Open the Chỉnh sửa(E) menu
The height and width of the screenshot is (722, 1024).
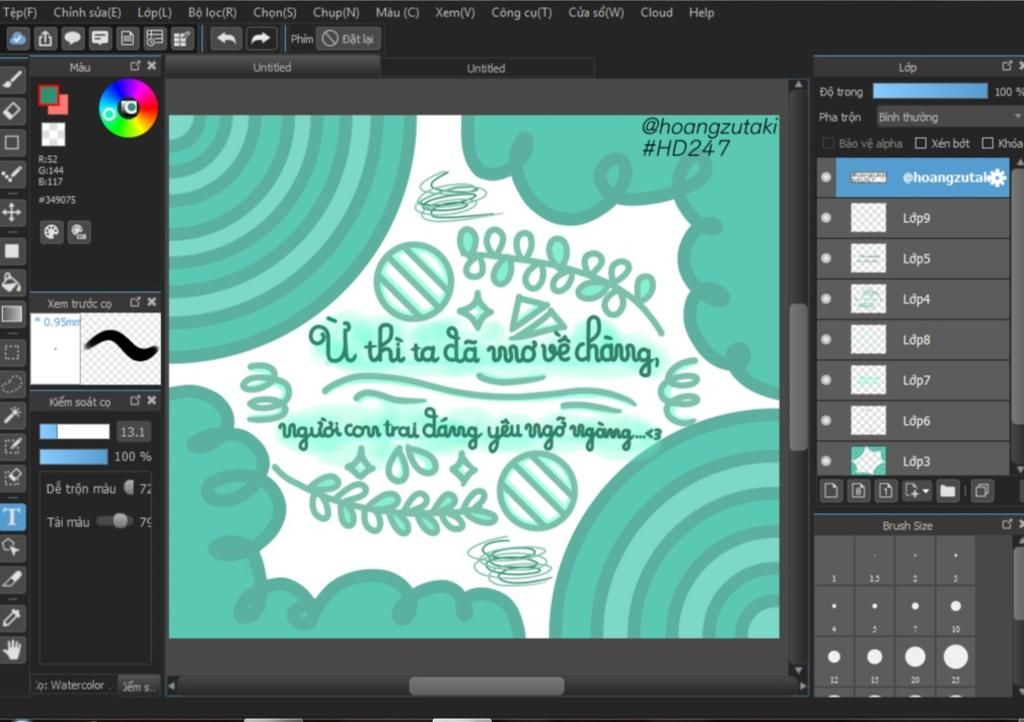click(87, 12)
